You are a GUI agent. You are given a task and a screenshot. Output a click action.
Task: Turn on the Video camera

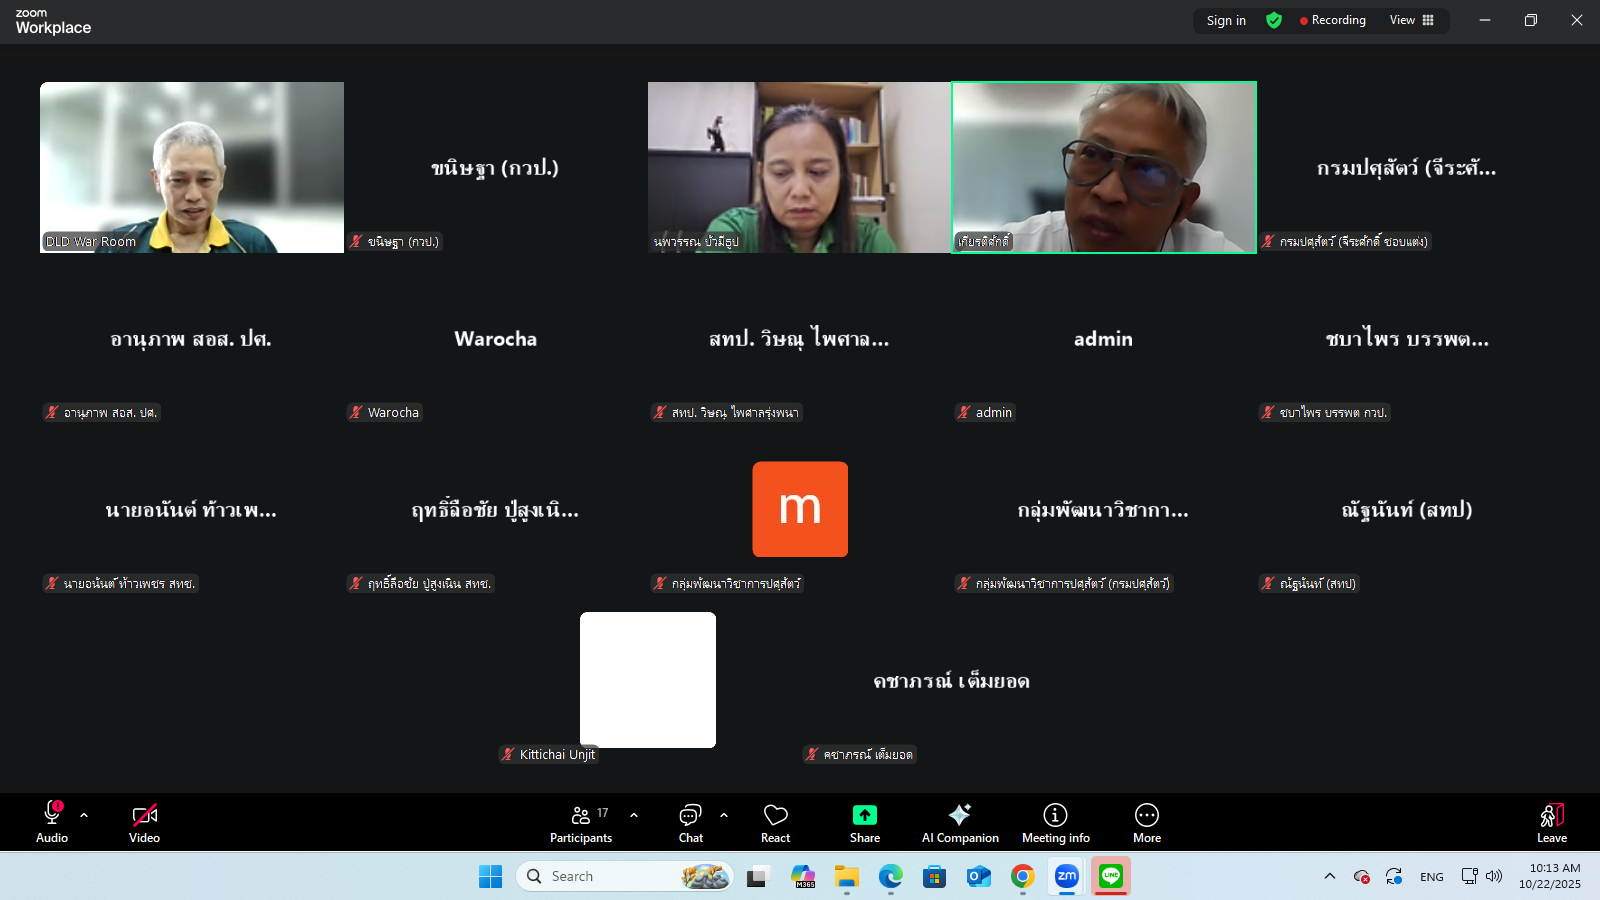tap(145, 823)
